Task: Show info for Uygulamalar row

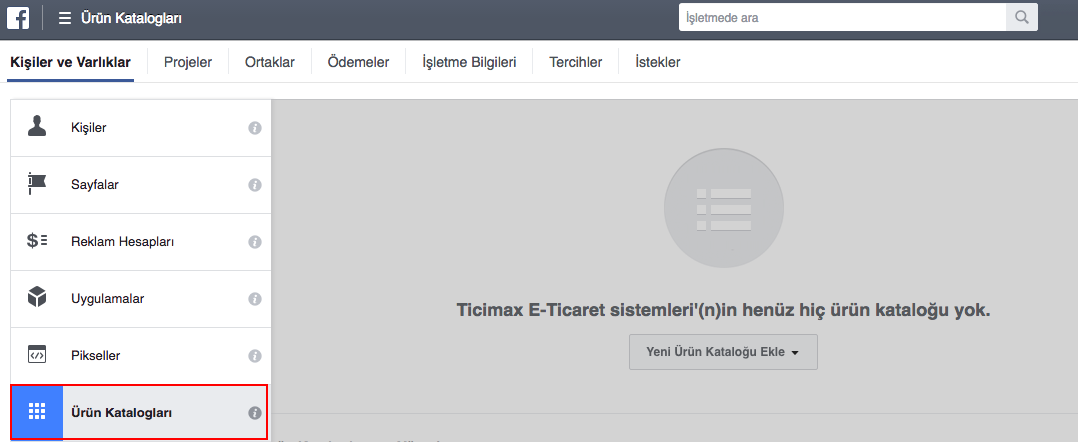Action: tap(254, 299)
